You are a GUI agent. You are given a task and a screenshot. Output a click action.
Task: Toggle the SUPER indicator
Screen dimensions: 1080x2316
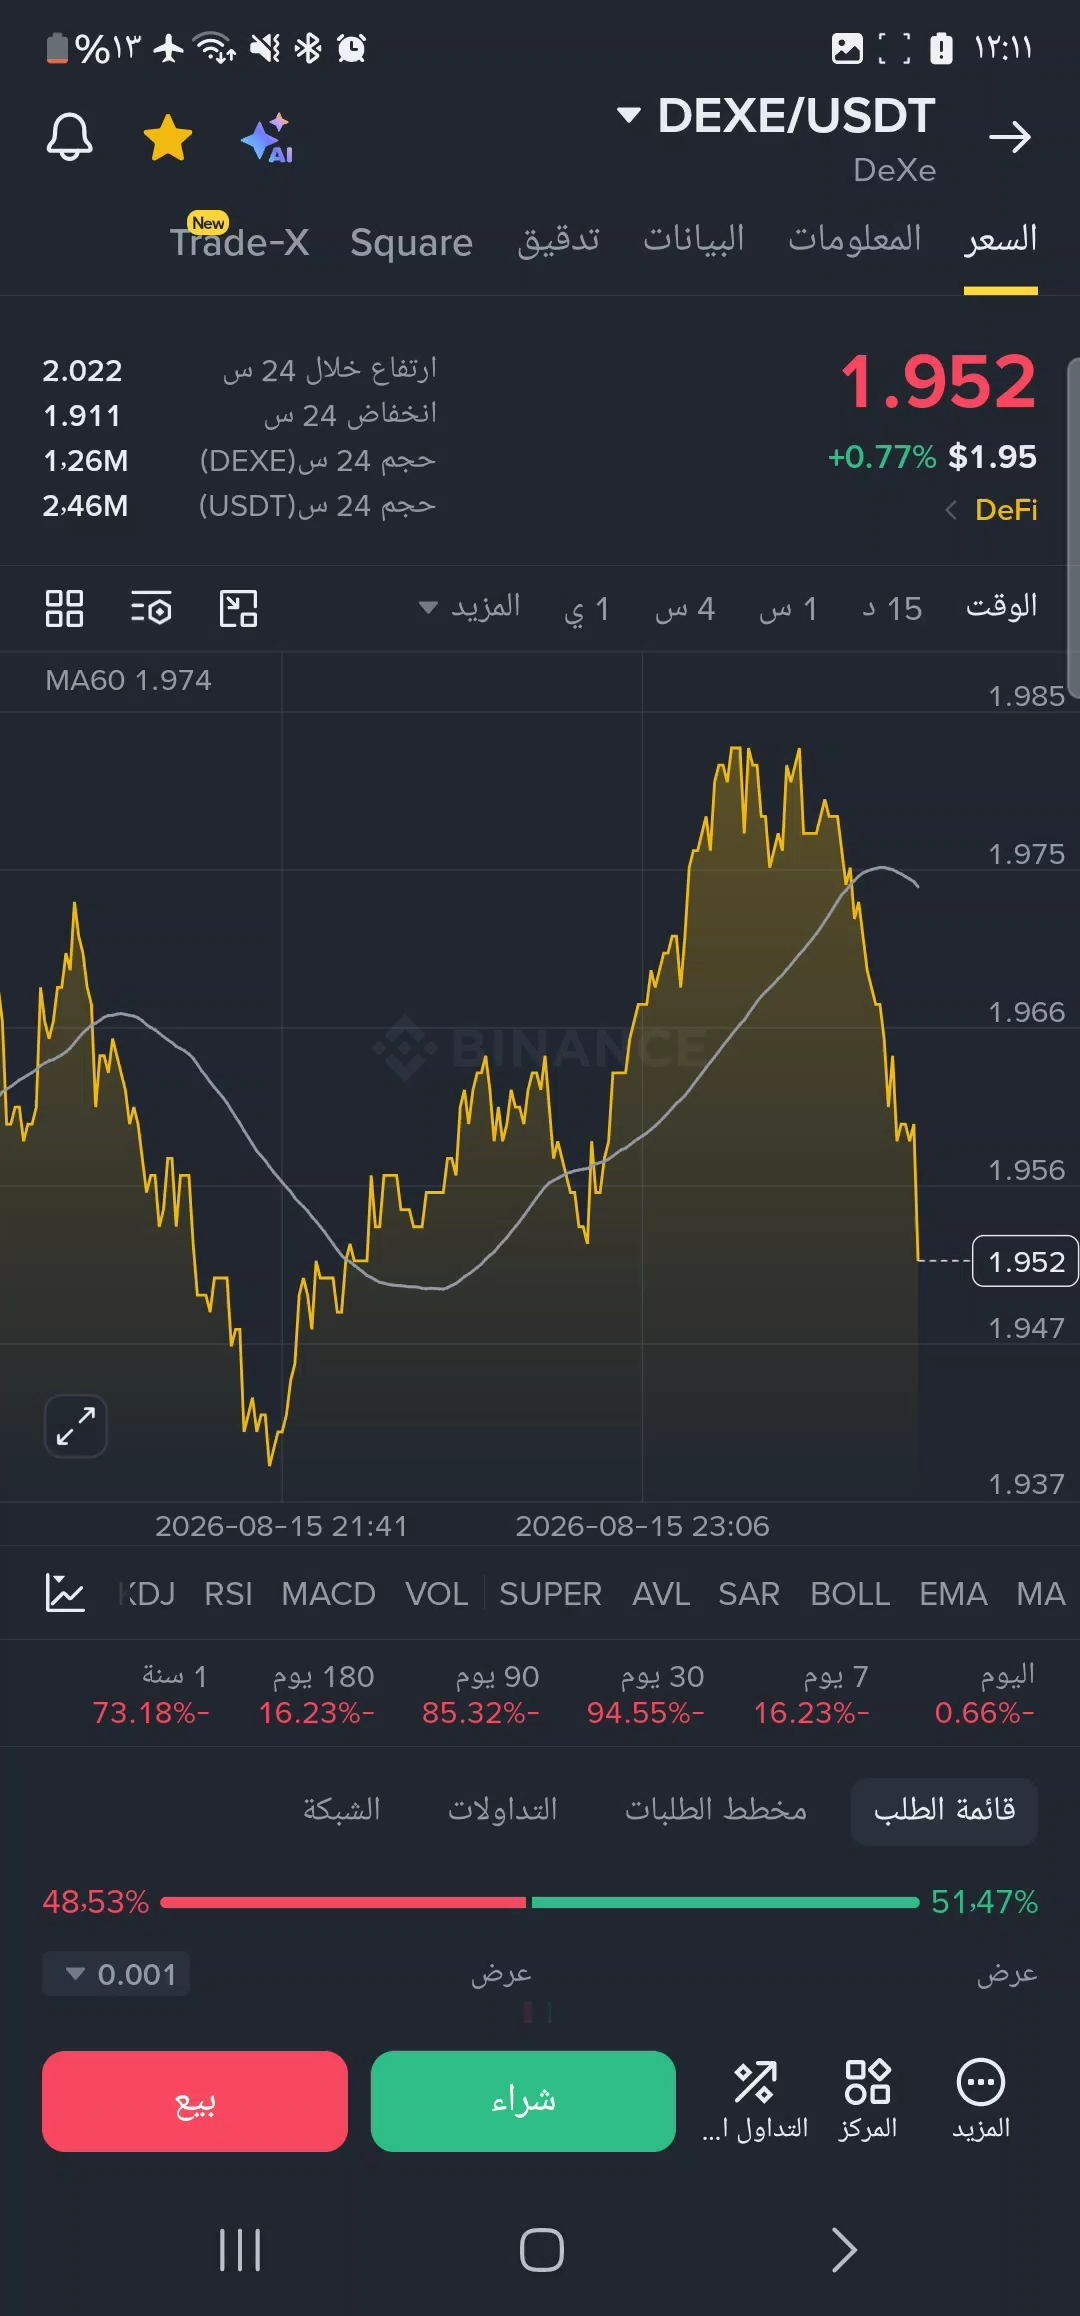click(x=550, y=1593)
